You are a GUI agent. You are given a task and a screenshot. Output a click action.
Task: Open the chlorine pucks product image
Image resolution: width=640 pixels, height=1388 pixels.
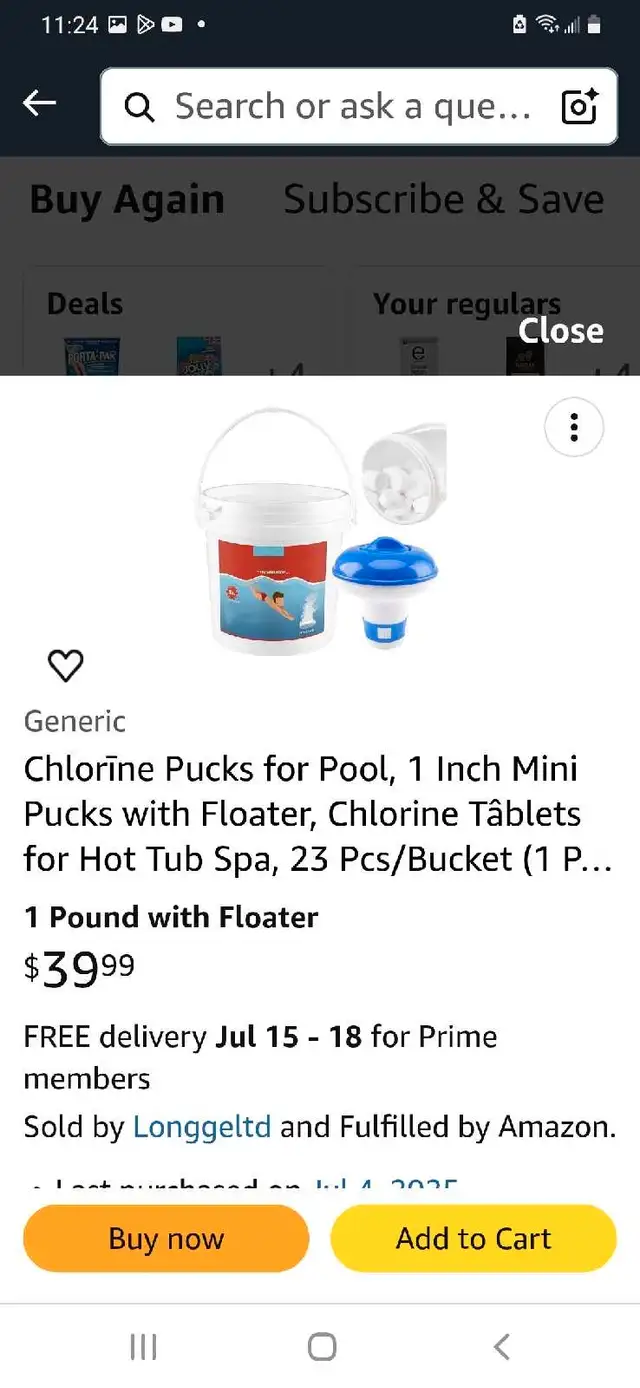pos(320,531)
